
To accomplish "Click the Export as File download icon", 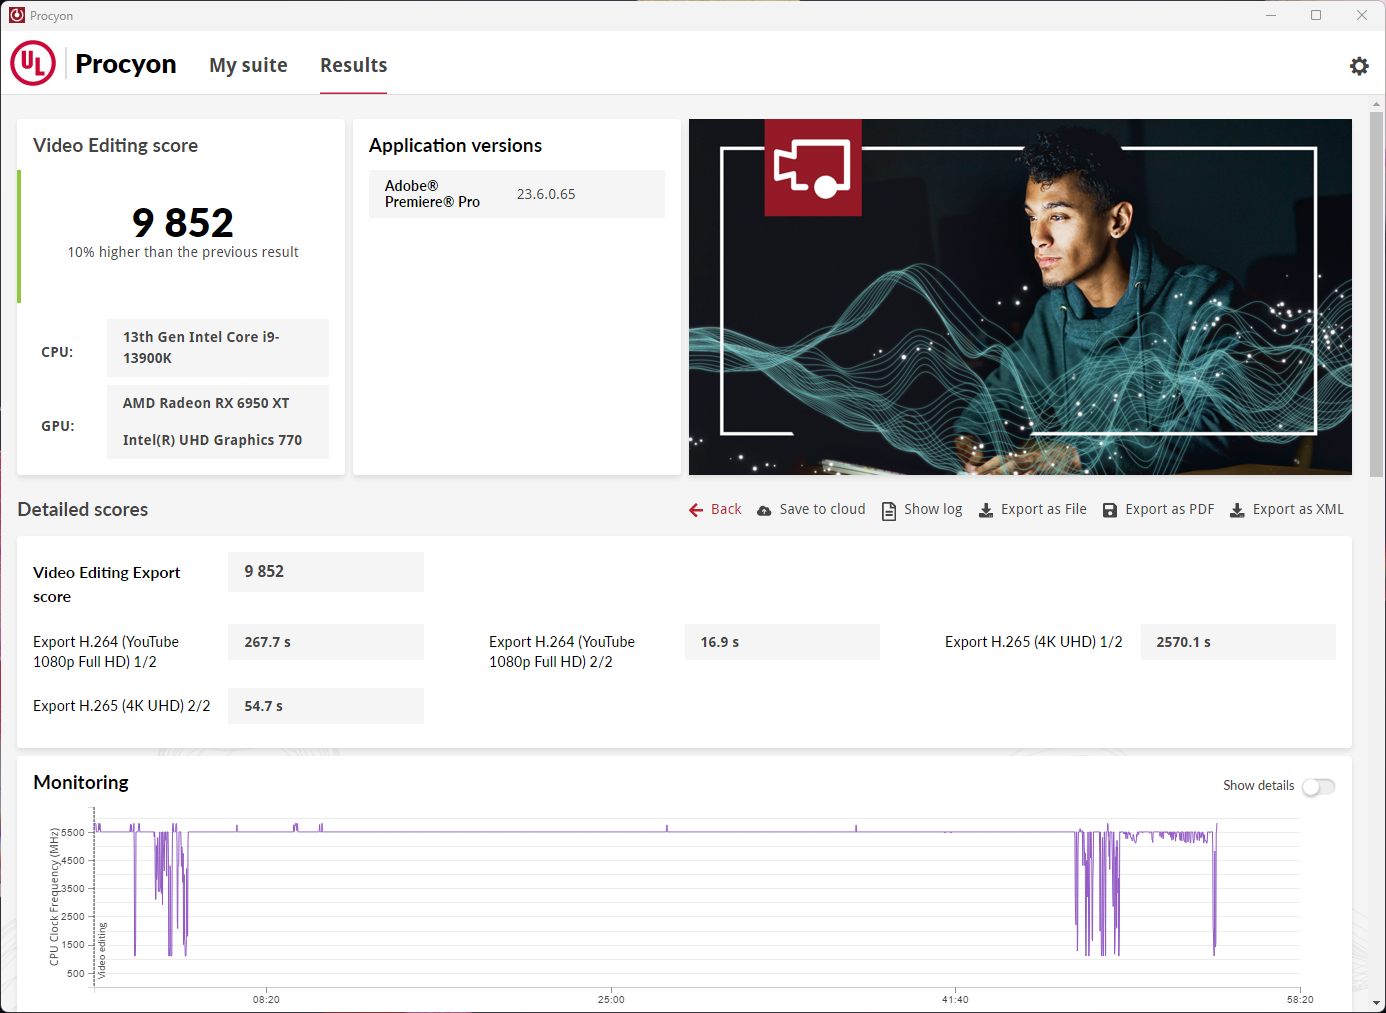I will (986, 510).
